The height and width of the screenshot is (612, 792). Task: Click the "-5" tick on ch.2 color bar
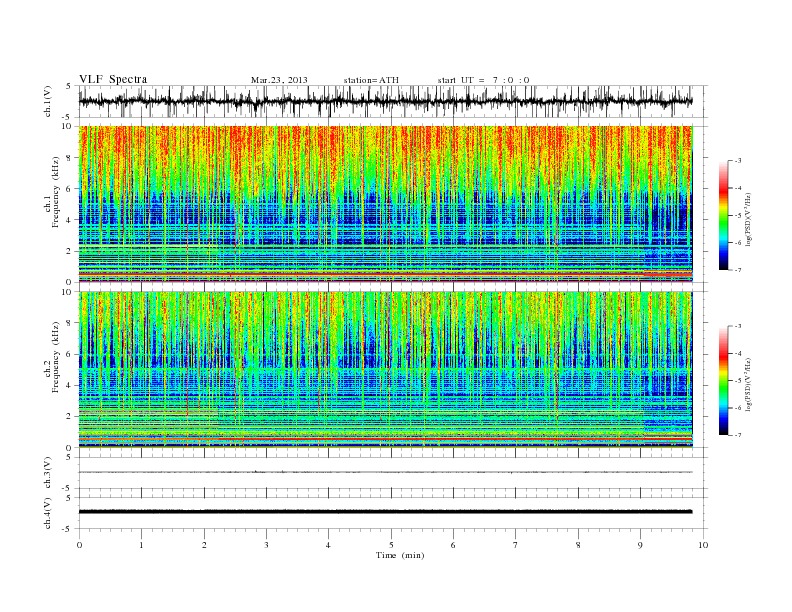tap(738, 381)
